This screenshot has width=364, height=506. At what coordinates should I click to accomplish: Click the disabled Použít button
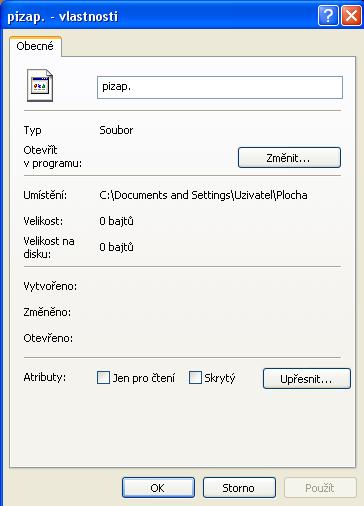(x=320, y=488)
